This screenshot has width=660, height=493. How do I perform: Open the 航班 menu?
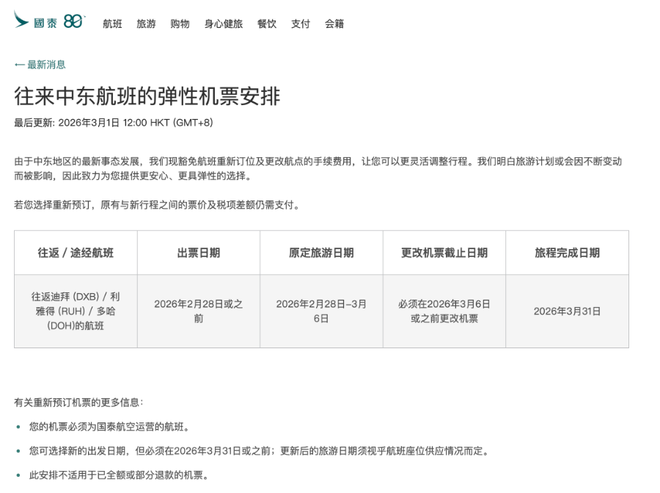[x=112, y=22]
